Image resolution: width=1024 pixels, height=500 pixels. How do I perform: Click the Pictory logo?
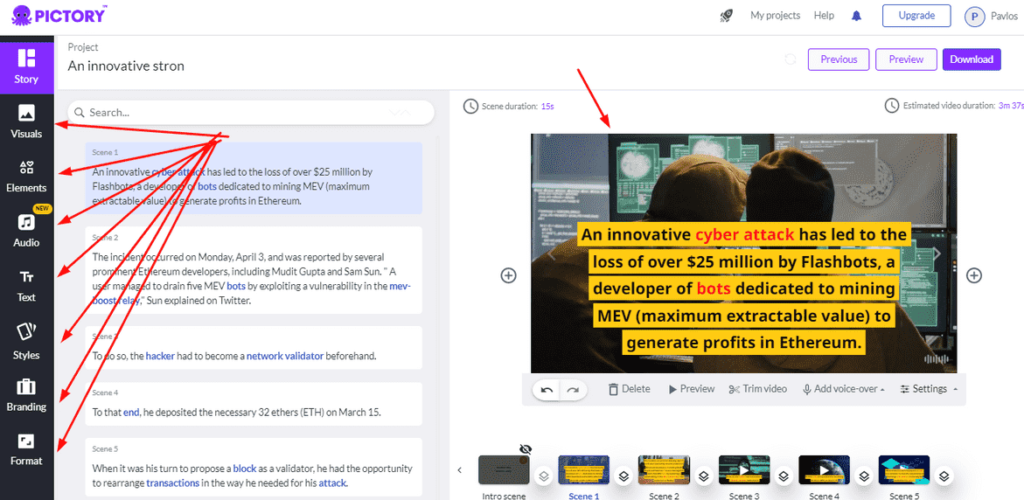[x=59, y=15]
